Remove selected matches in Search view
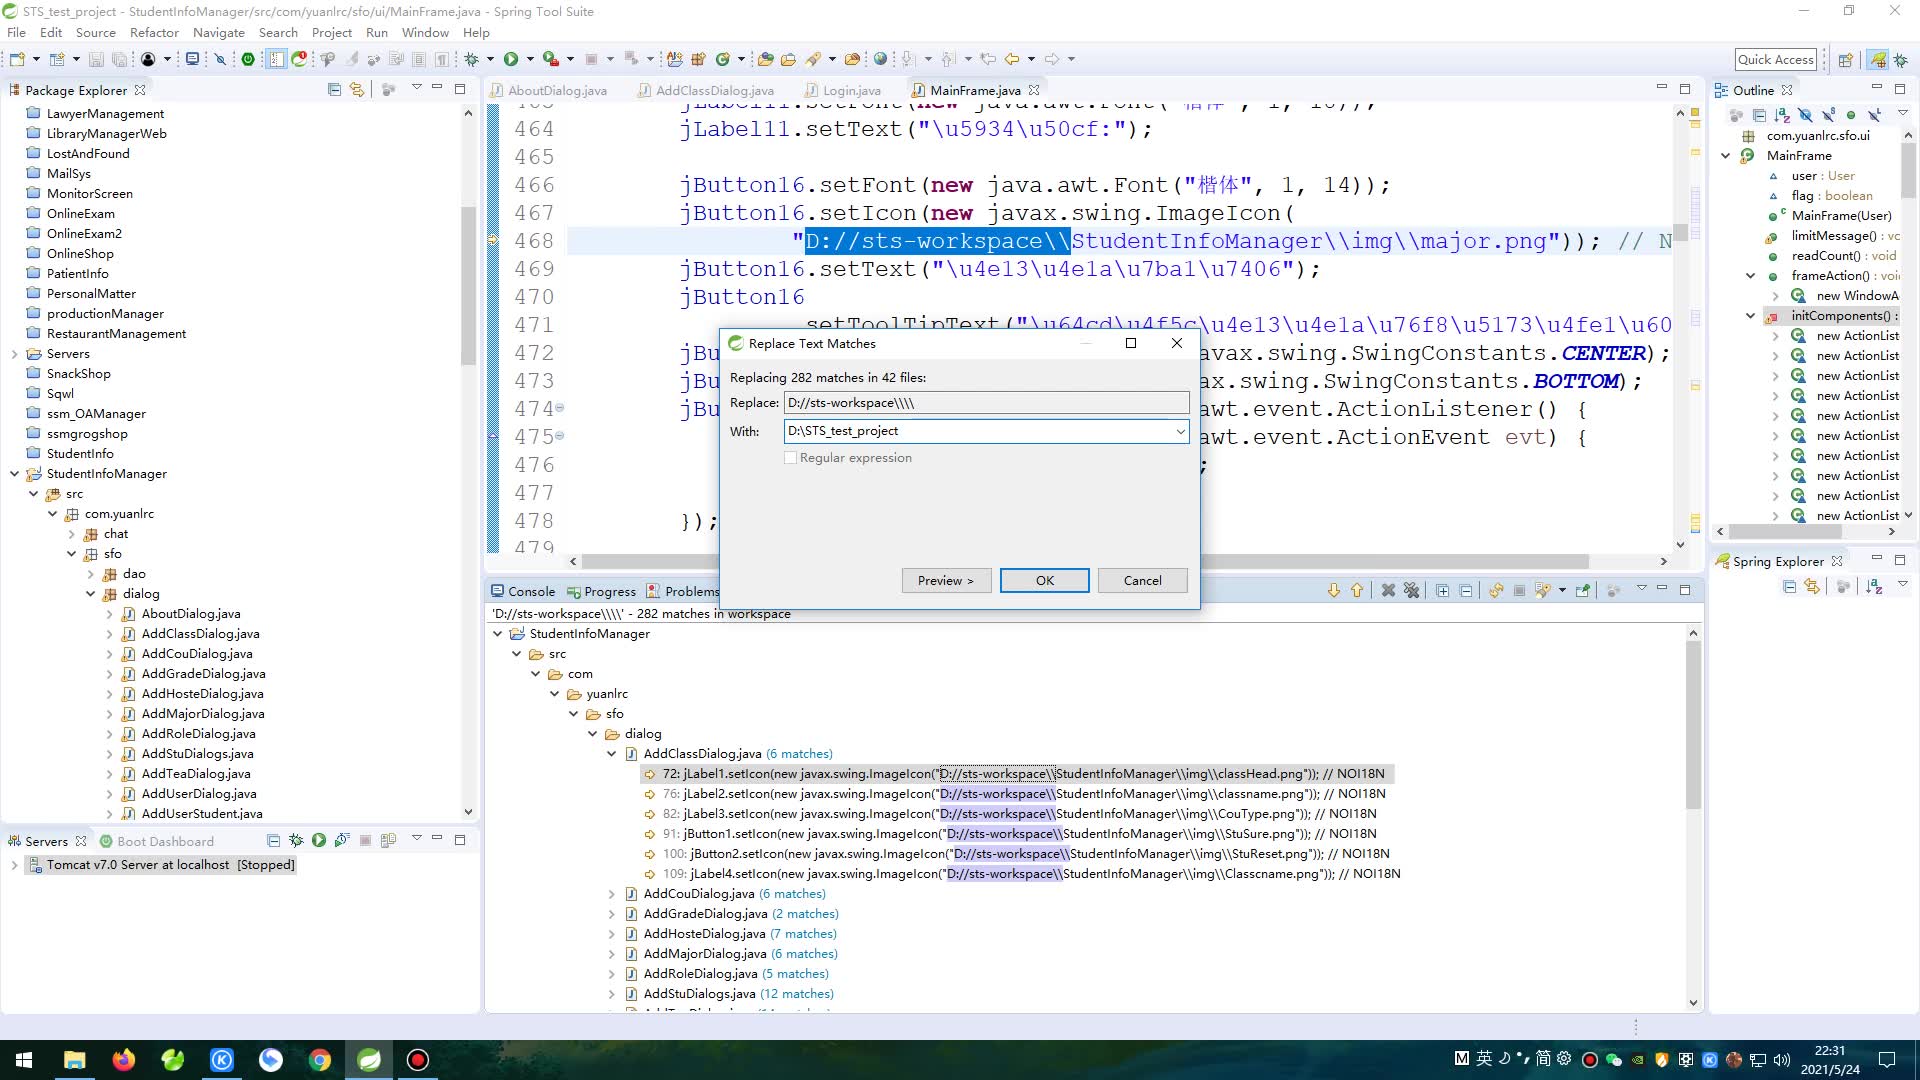Viewport: 1920px width, 1080px height. pyautogui.click(x=1388, y=590)
